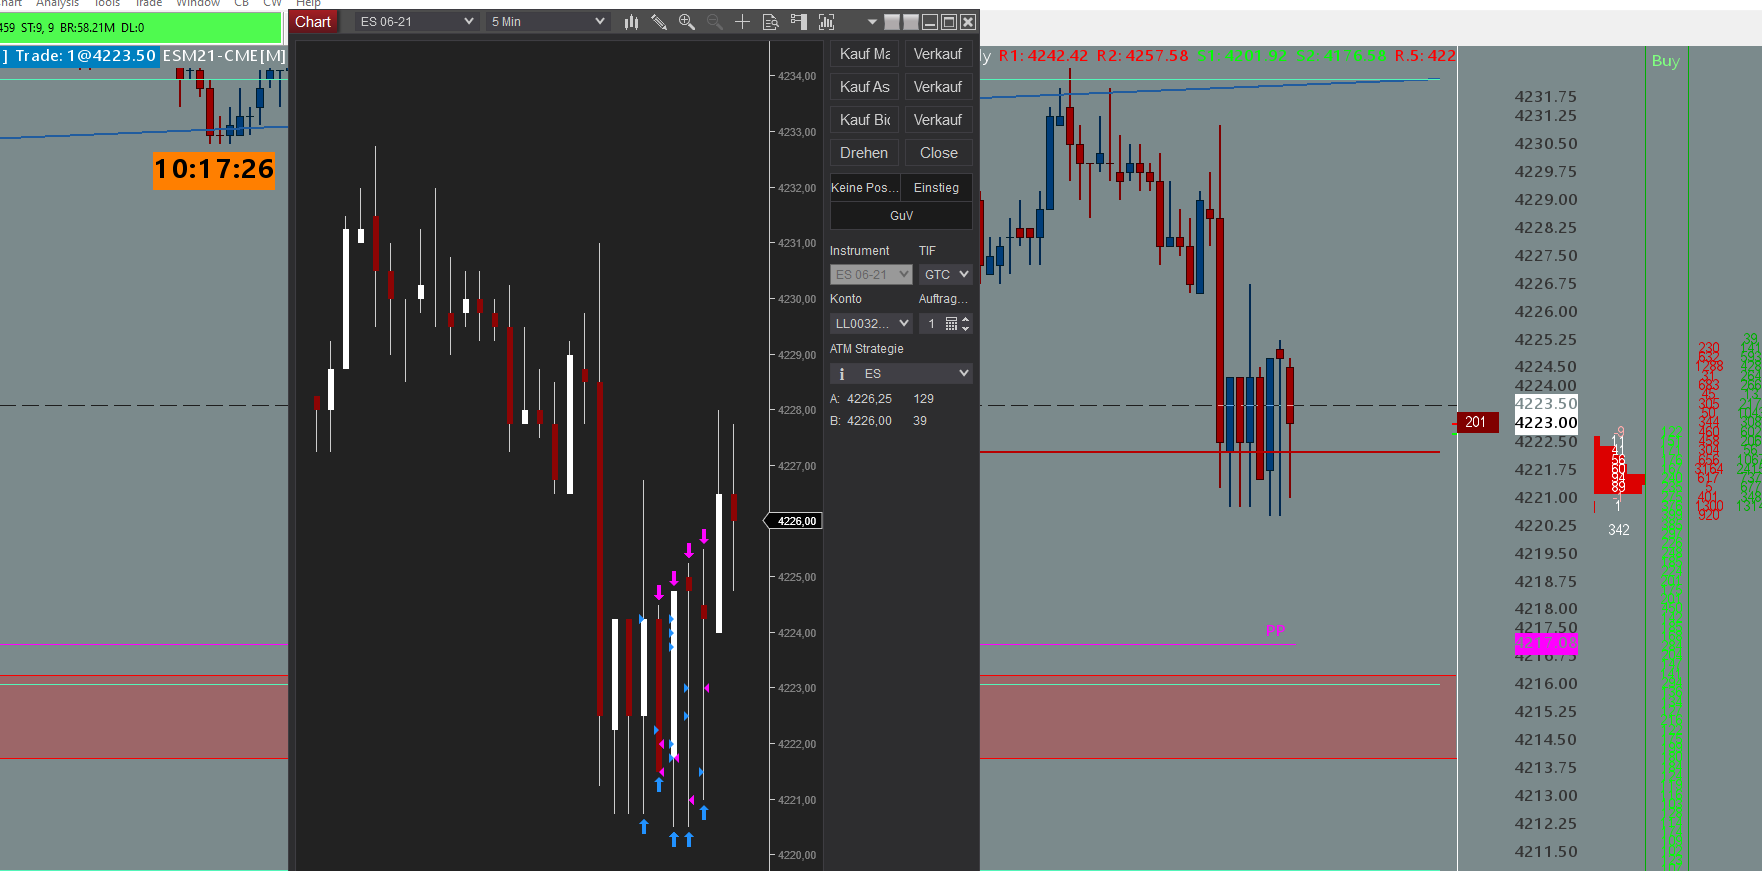Screen dimensions: 1762x871
Task: Click the BR:58.21M status text
Action: click(x=87, y=28)
